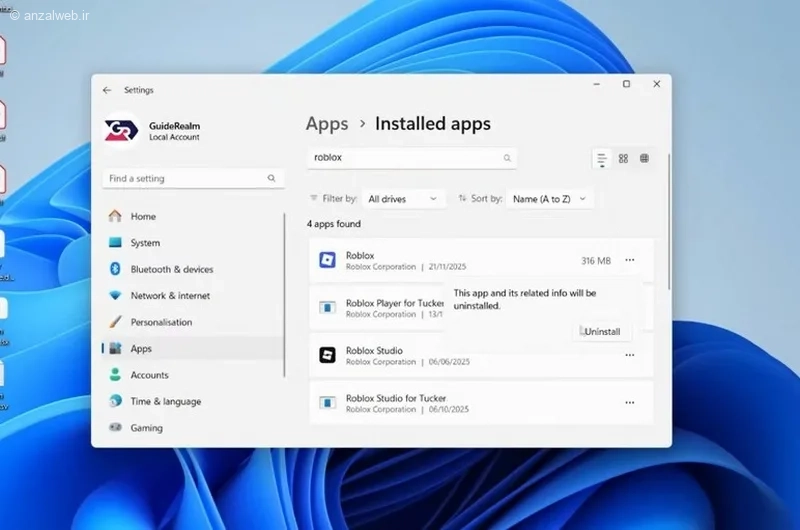
Task: Go back with the Settings arrow
Action: 107,90
